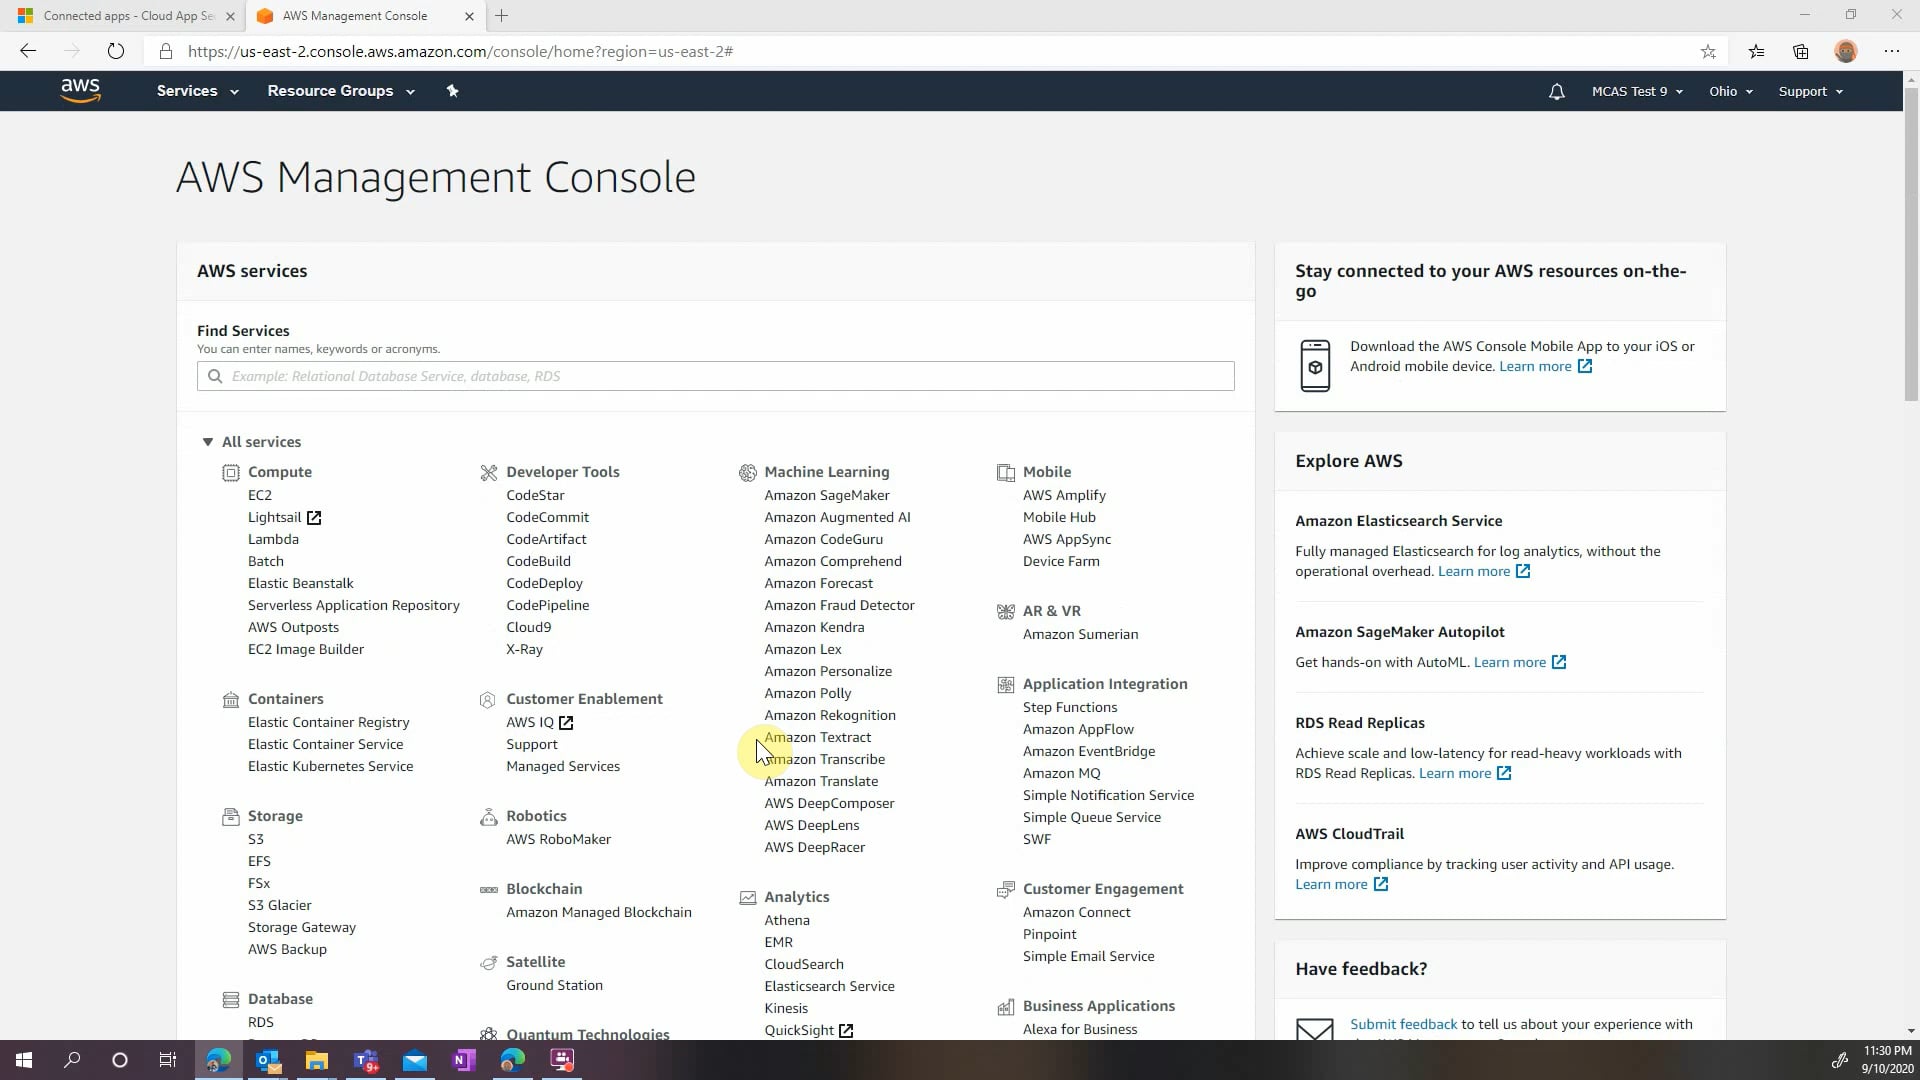Screen dimensions: 1920x1080
Task: Click the pin shortcuts icon in navbar
Action: coord(452,91)
